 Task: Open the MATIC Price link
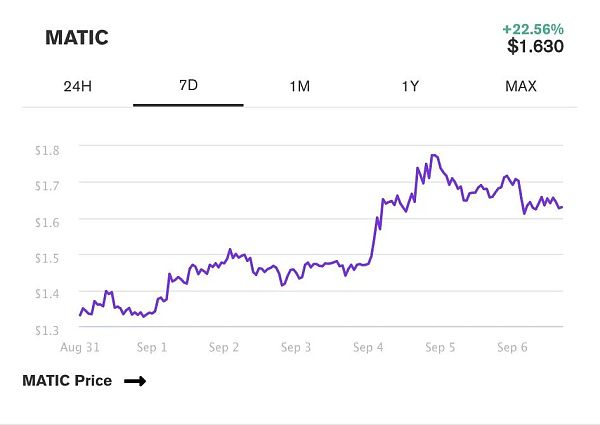click(x=67, y=381)
